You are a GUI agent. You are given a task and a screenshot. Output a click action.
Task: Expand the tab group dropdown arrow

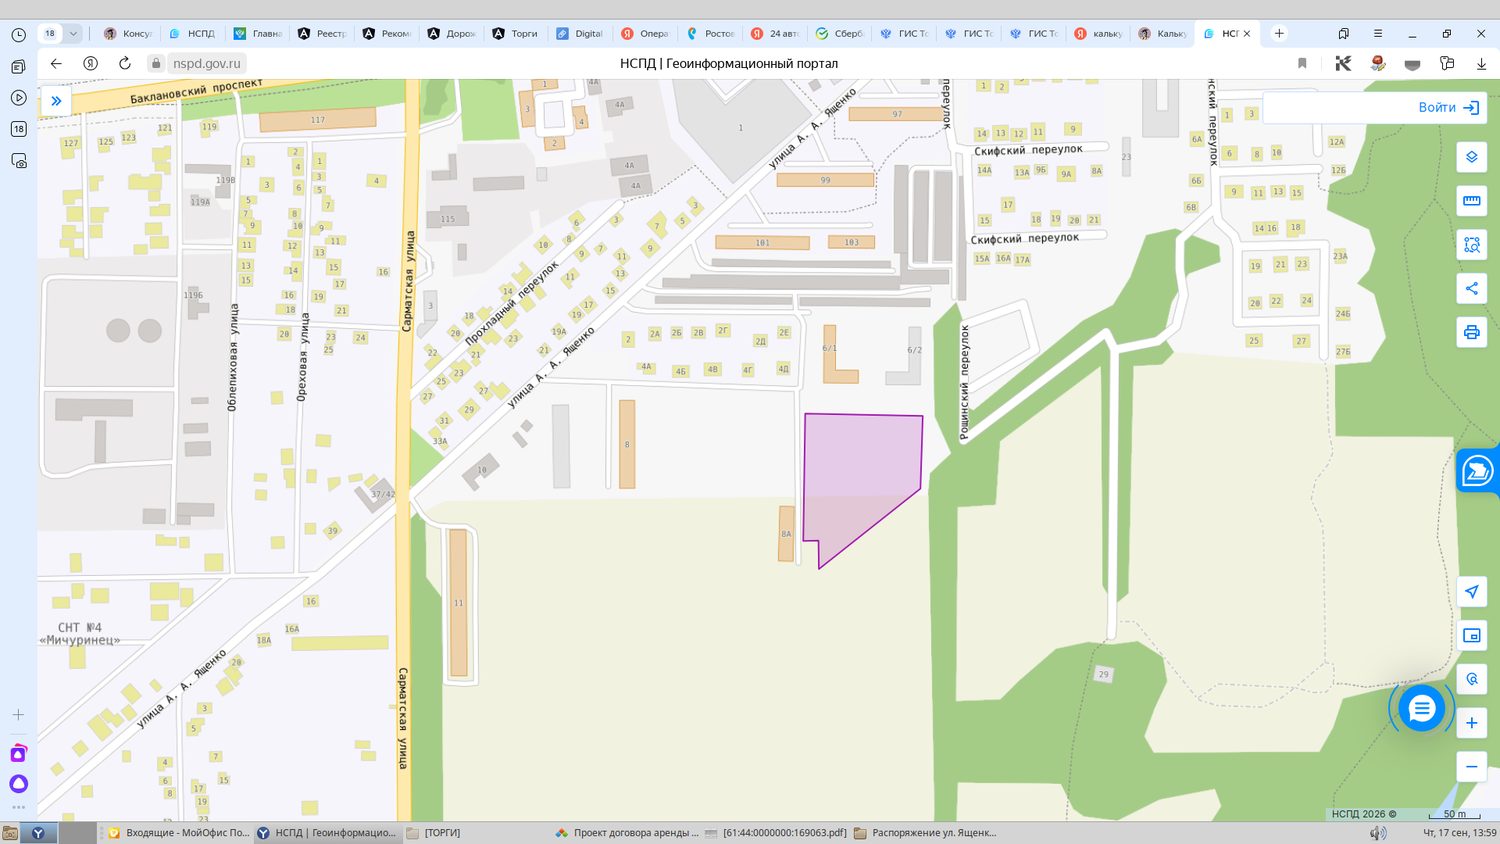[73, 34]
